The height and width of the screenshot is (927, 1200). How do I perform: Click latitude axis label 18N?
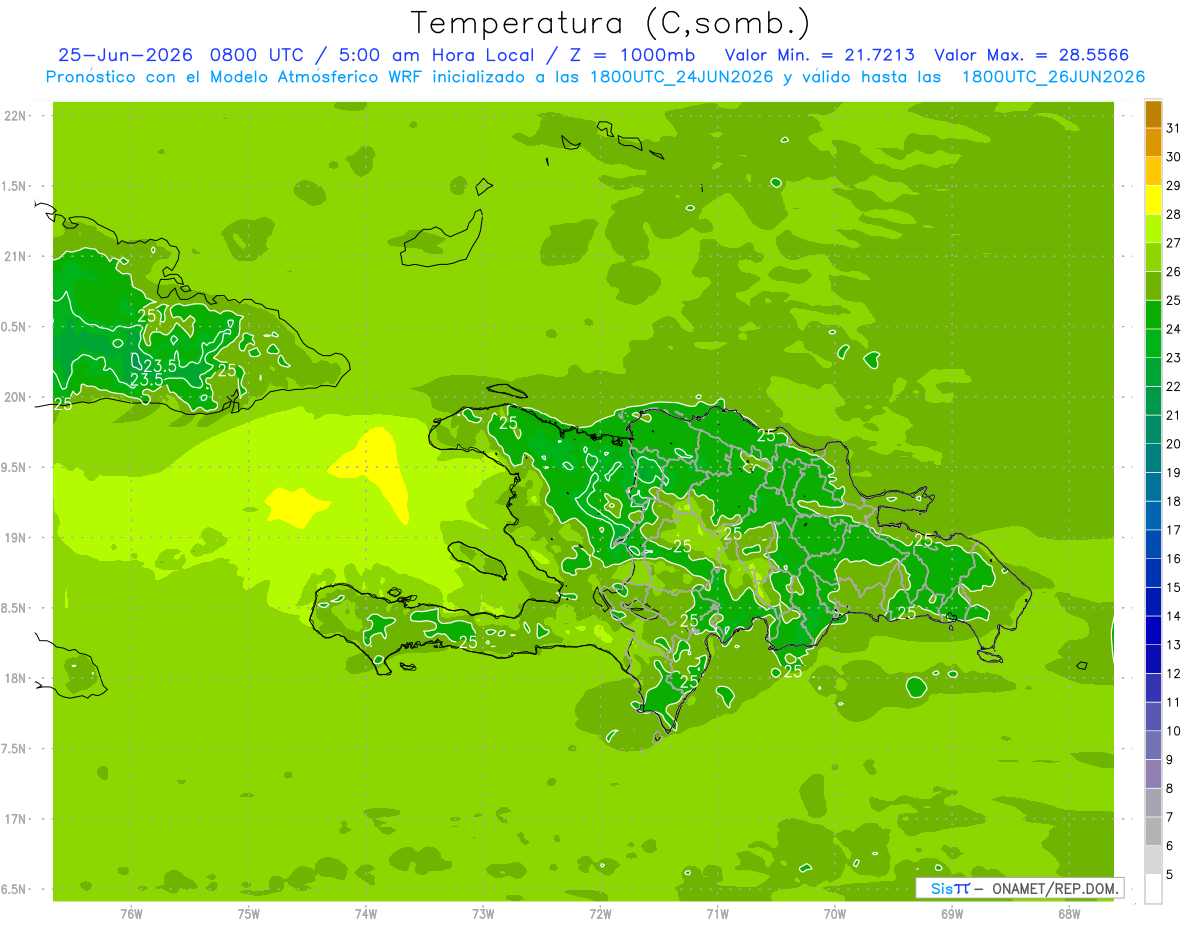pos(16,679)
